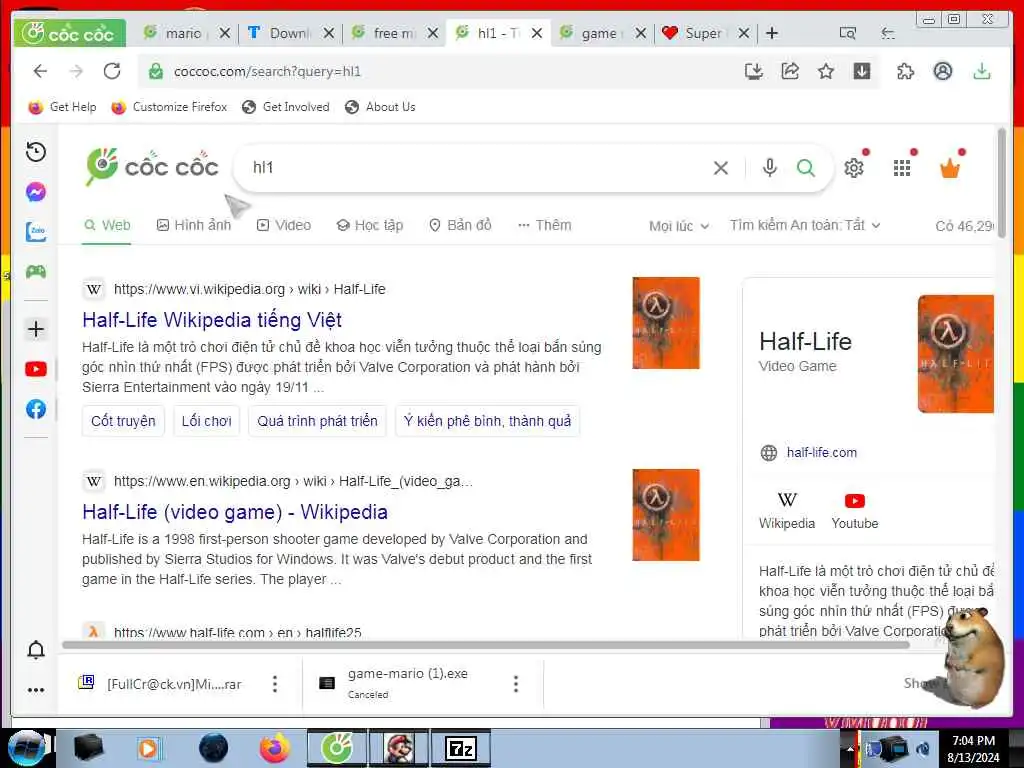
Task: Open Messenger from the sidebar
Action: tap(36, 192)
